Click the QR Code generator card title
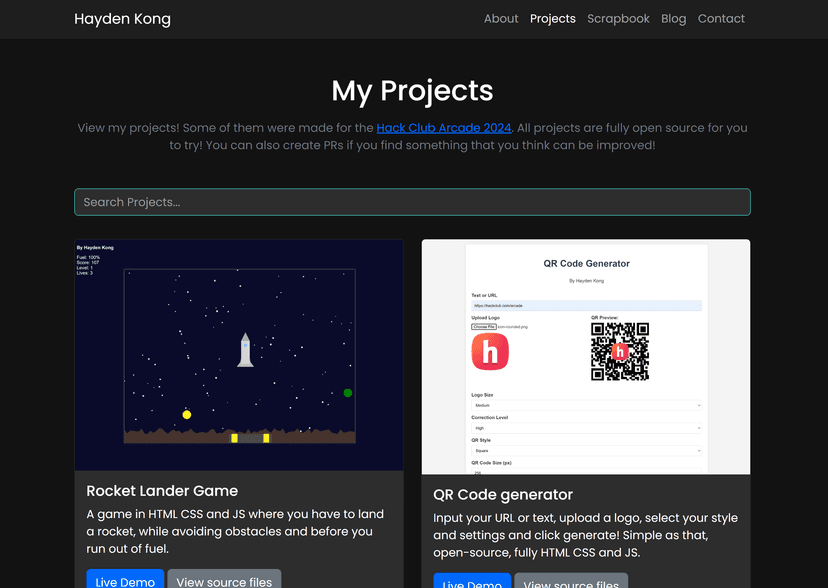 503,495
